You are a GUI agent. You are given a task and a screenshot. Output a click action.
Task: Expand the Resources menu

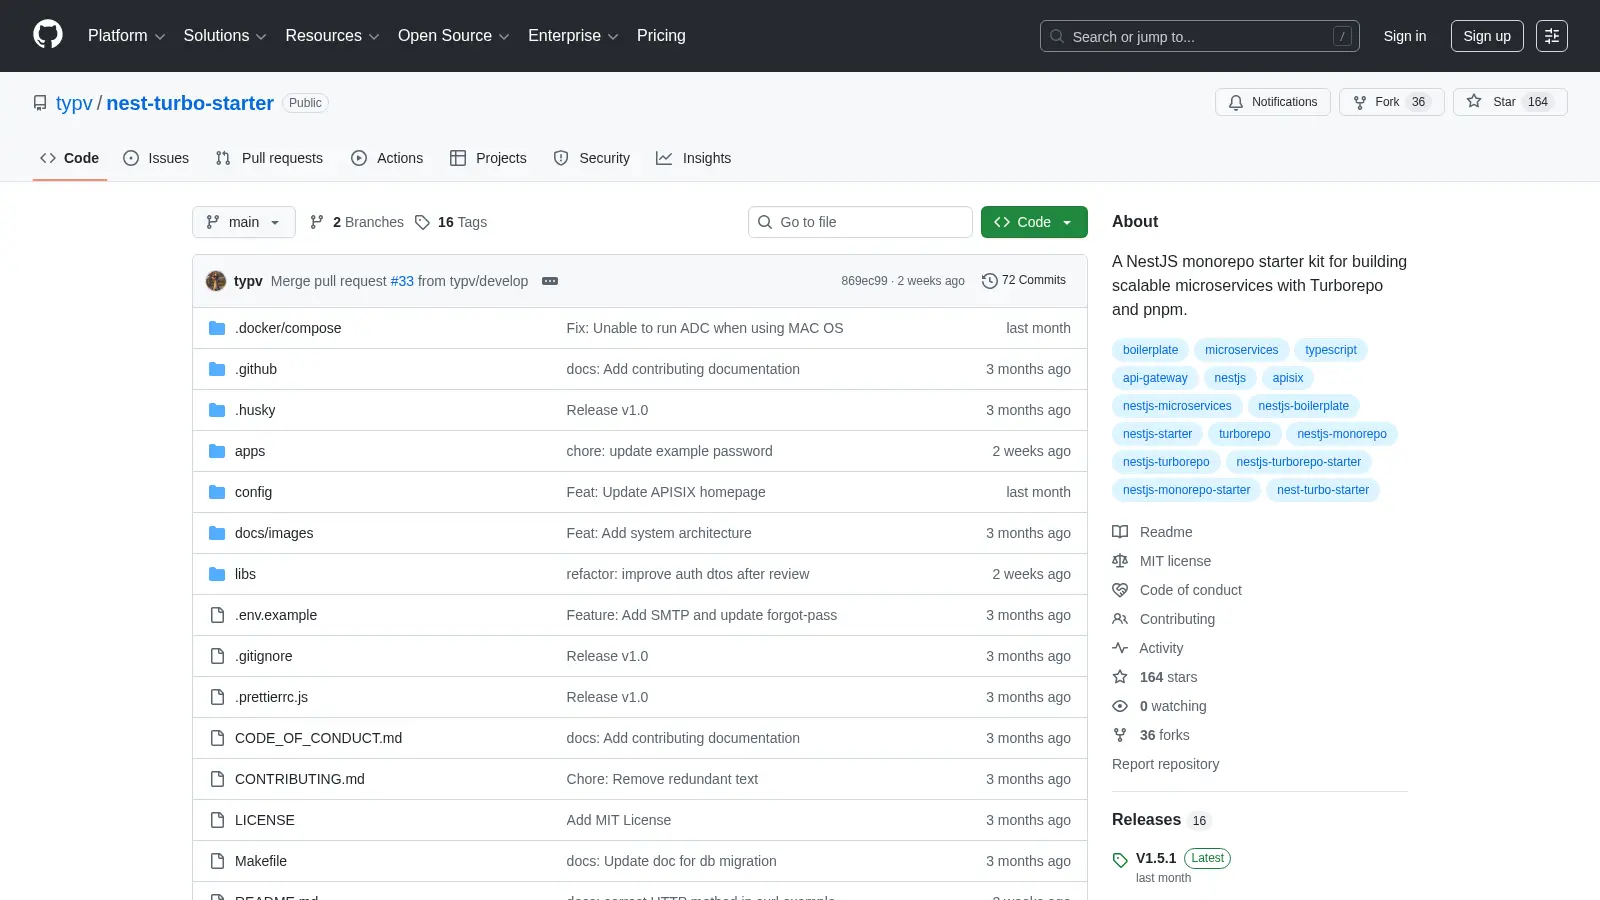(x=332, y=36)
